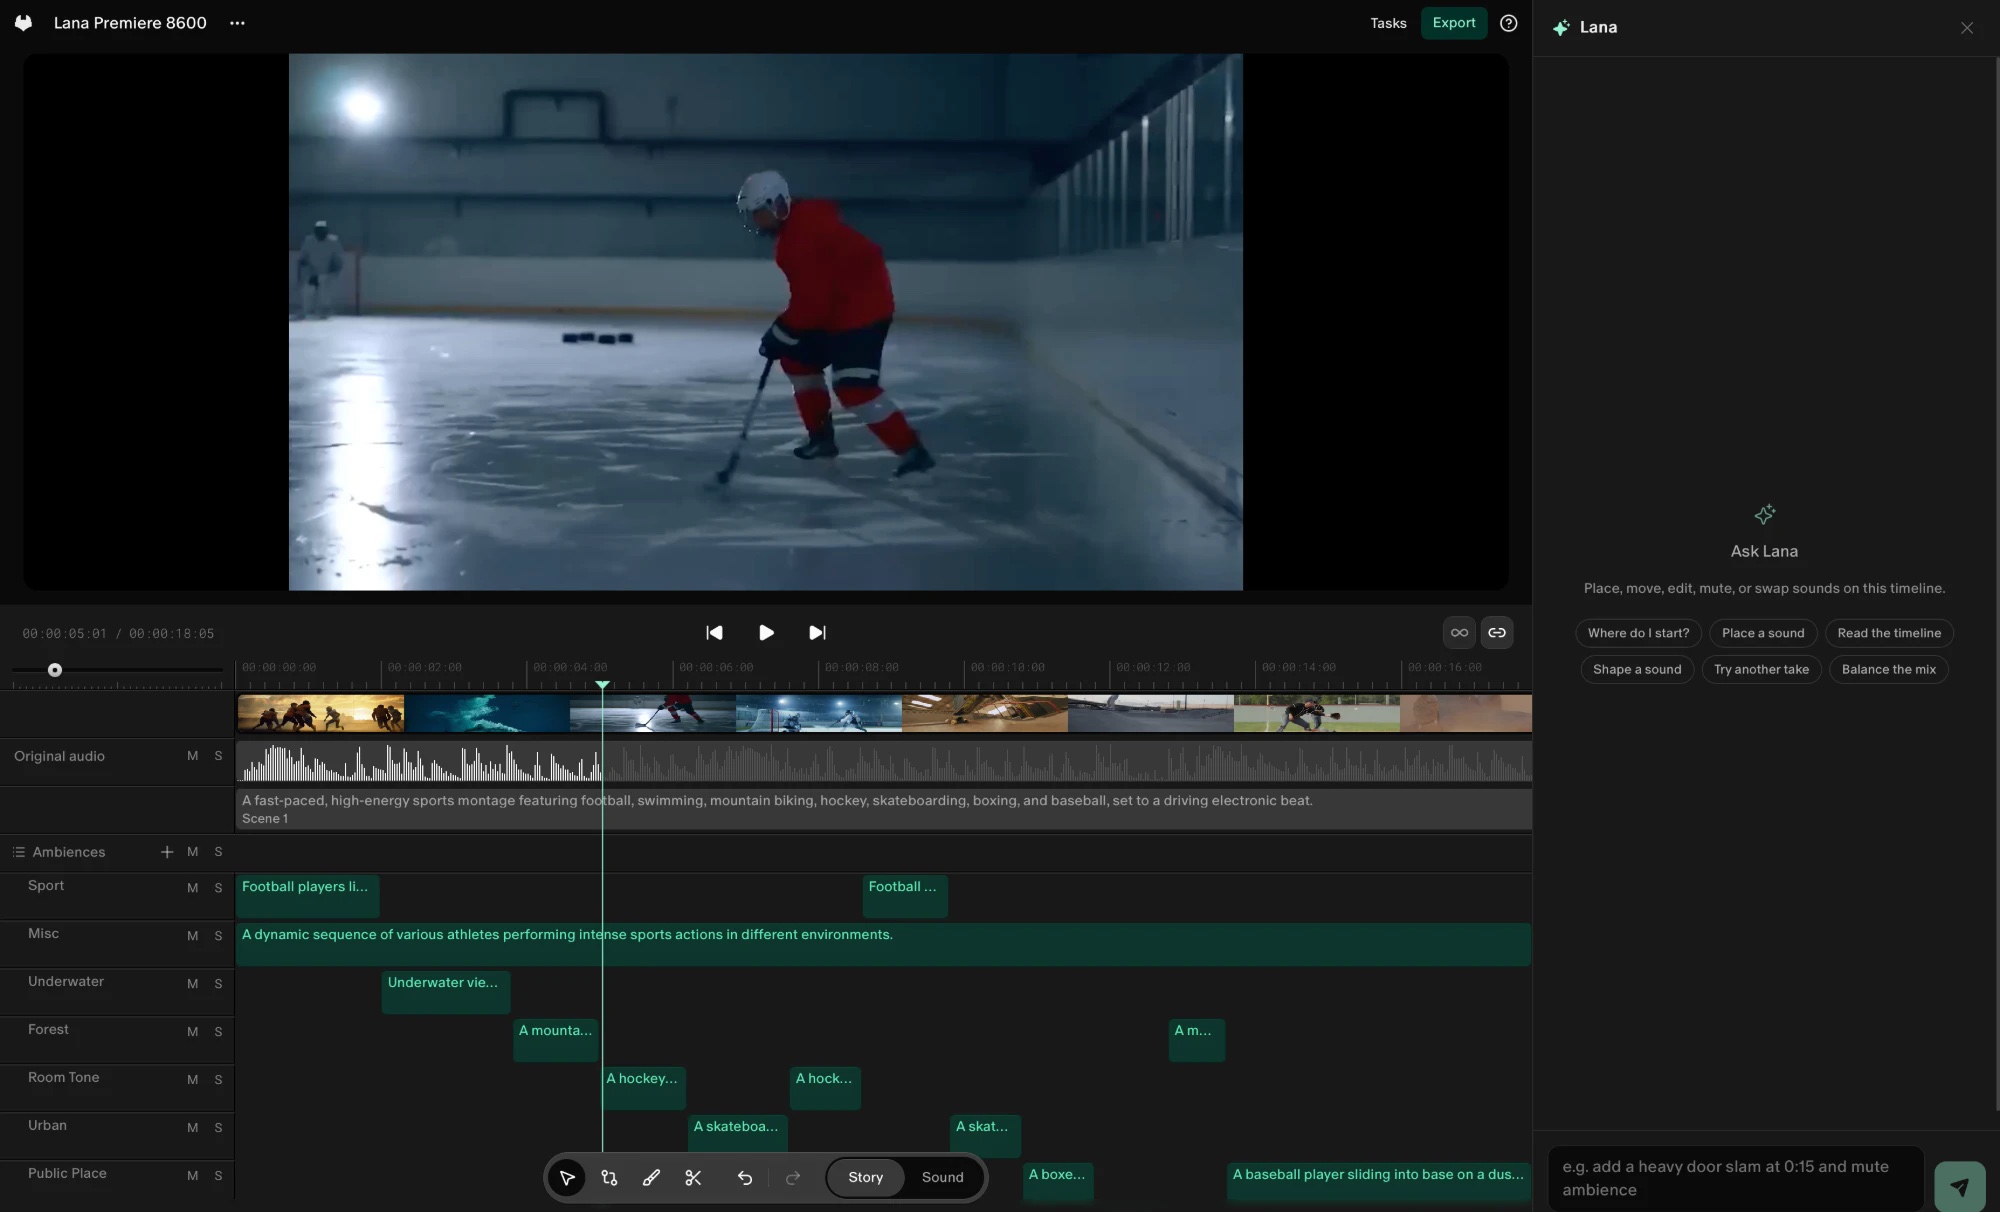Viewport: 2000px width, 1212px height.
Task: Undo the last action
Action: click(745, 1178)
